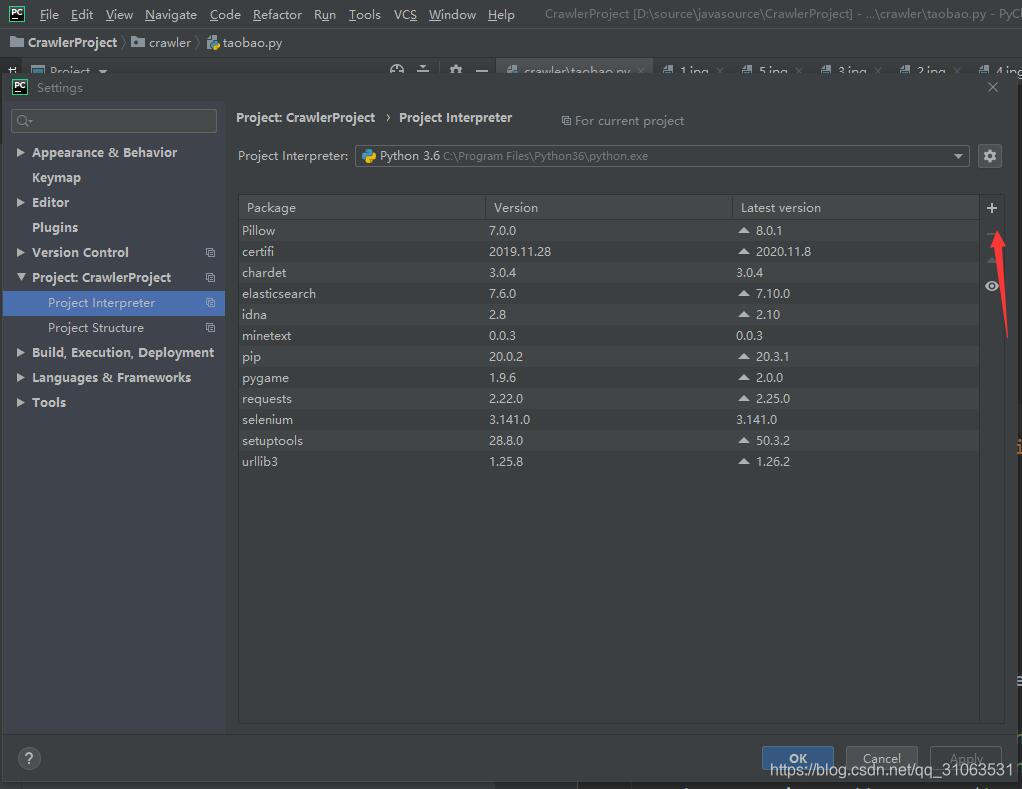Viewport: 1022px width, 789px height.
Task: Expand Appearance & Behavior section
Action: click(21, 152)
